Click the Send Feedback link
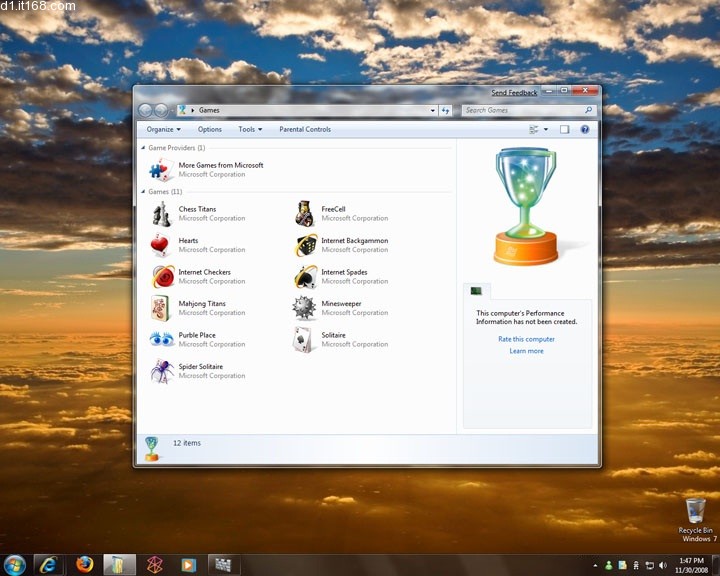 514,93
